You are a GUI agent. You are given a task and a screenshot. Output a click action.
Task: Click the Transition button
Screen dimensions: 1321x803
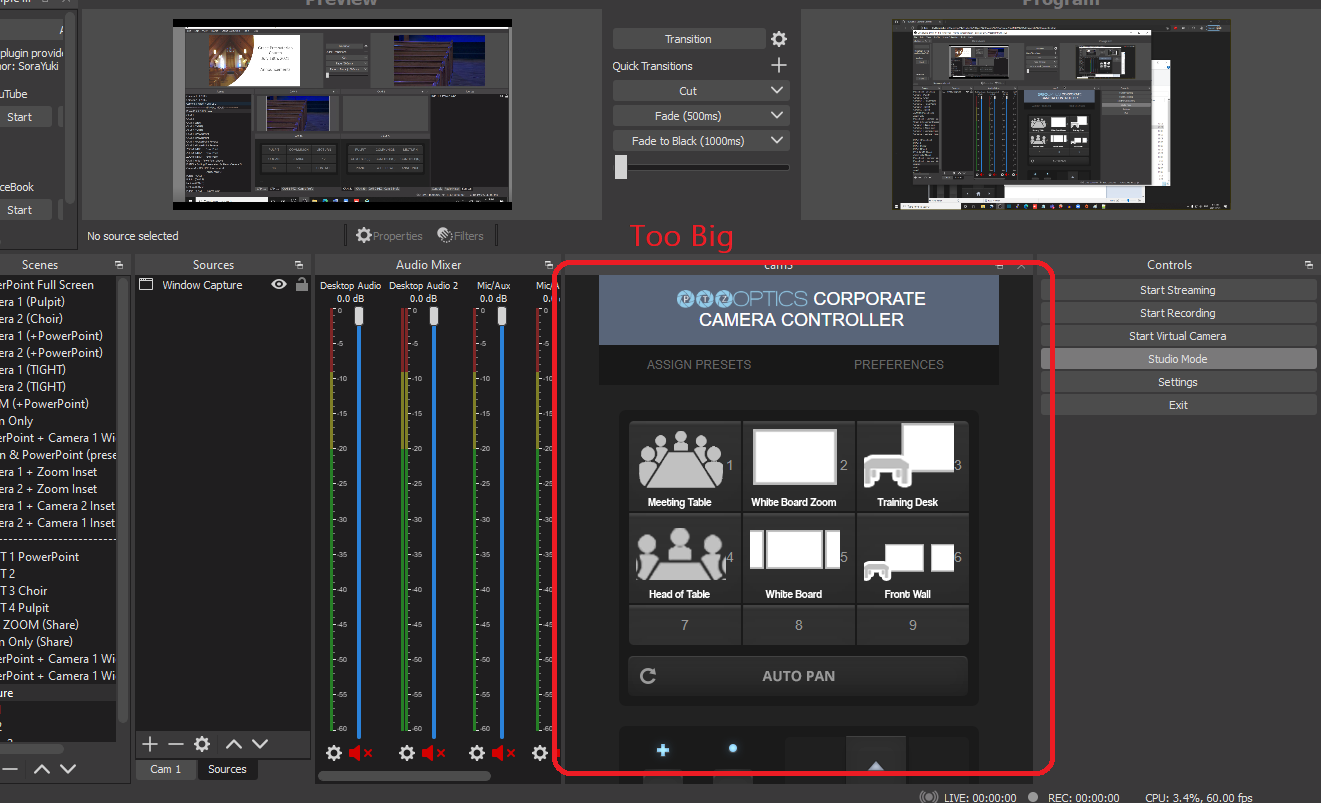pyautogui.click(x=688, y=39)
